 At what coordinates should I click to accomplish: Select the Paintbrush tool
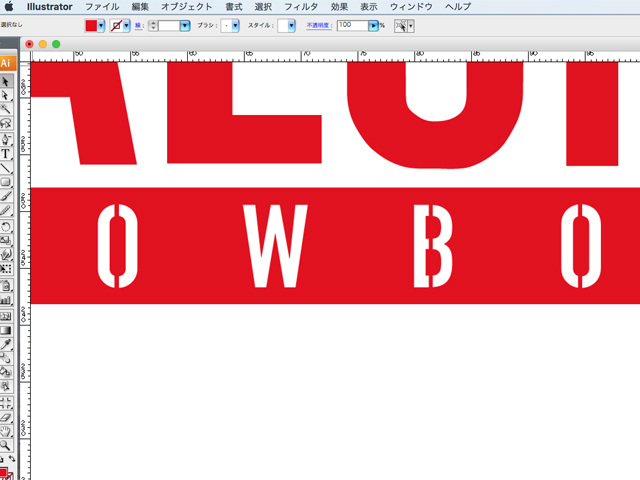click(6, 197)
